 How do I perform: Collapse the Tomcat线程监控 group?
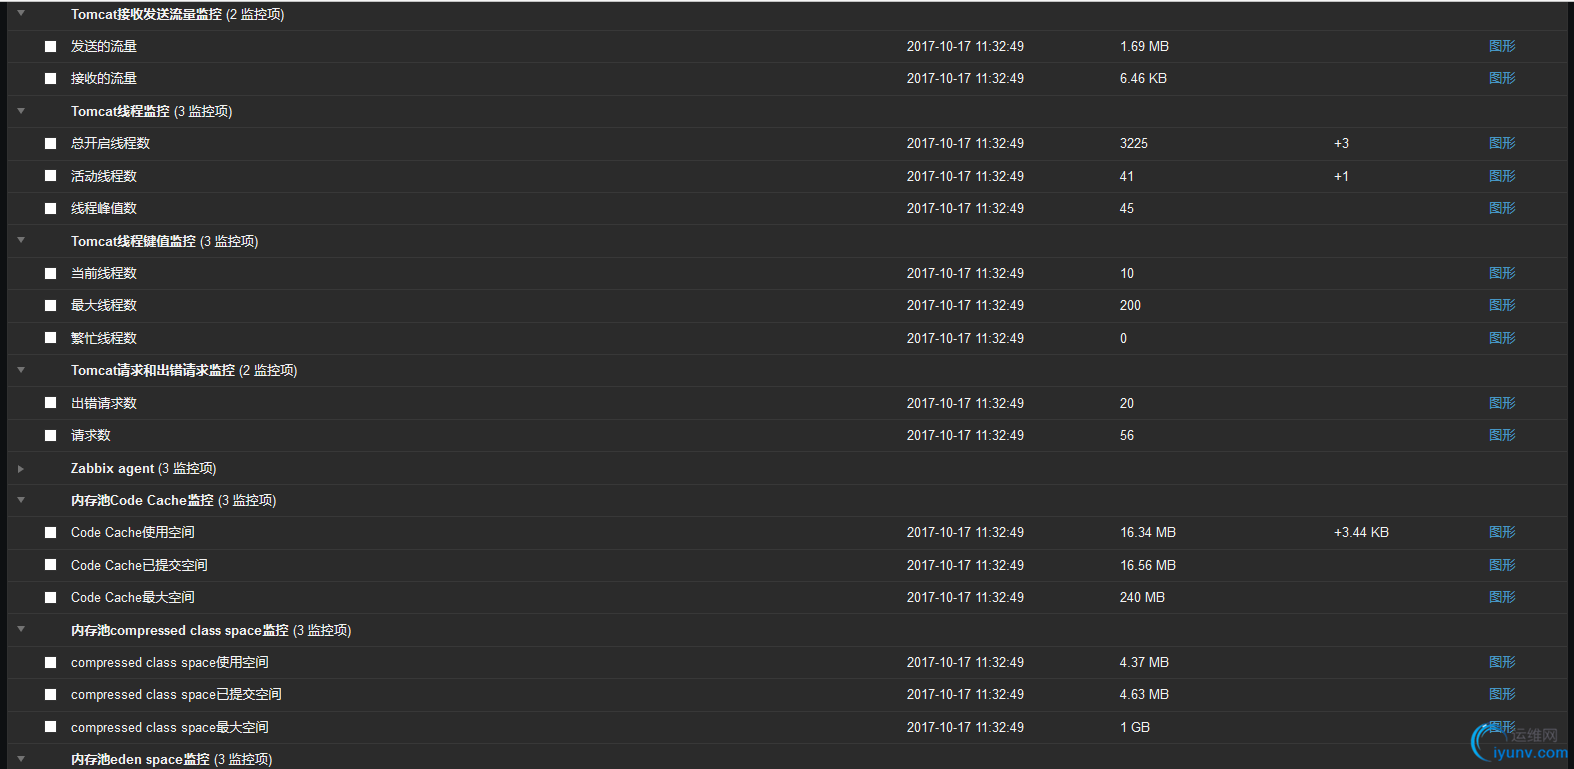(21, 111)
